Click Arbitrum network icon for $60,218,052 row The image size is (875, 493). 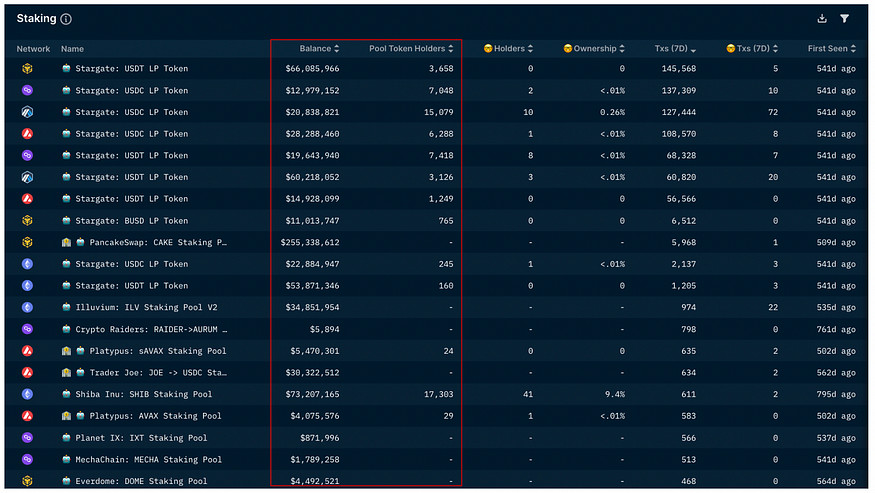[x=27, y=177]
